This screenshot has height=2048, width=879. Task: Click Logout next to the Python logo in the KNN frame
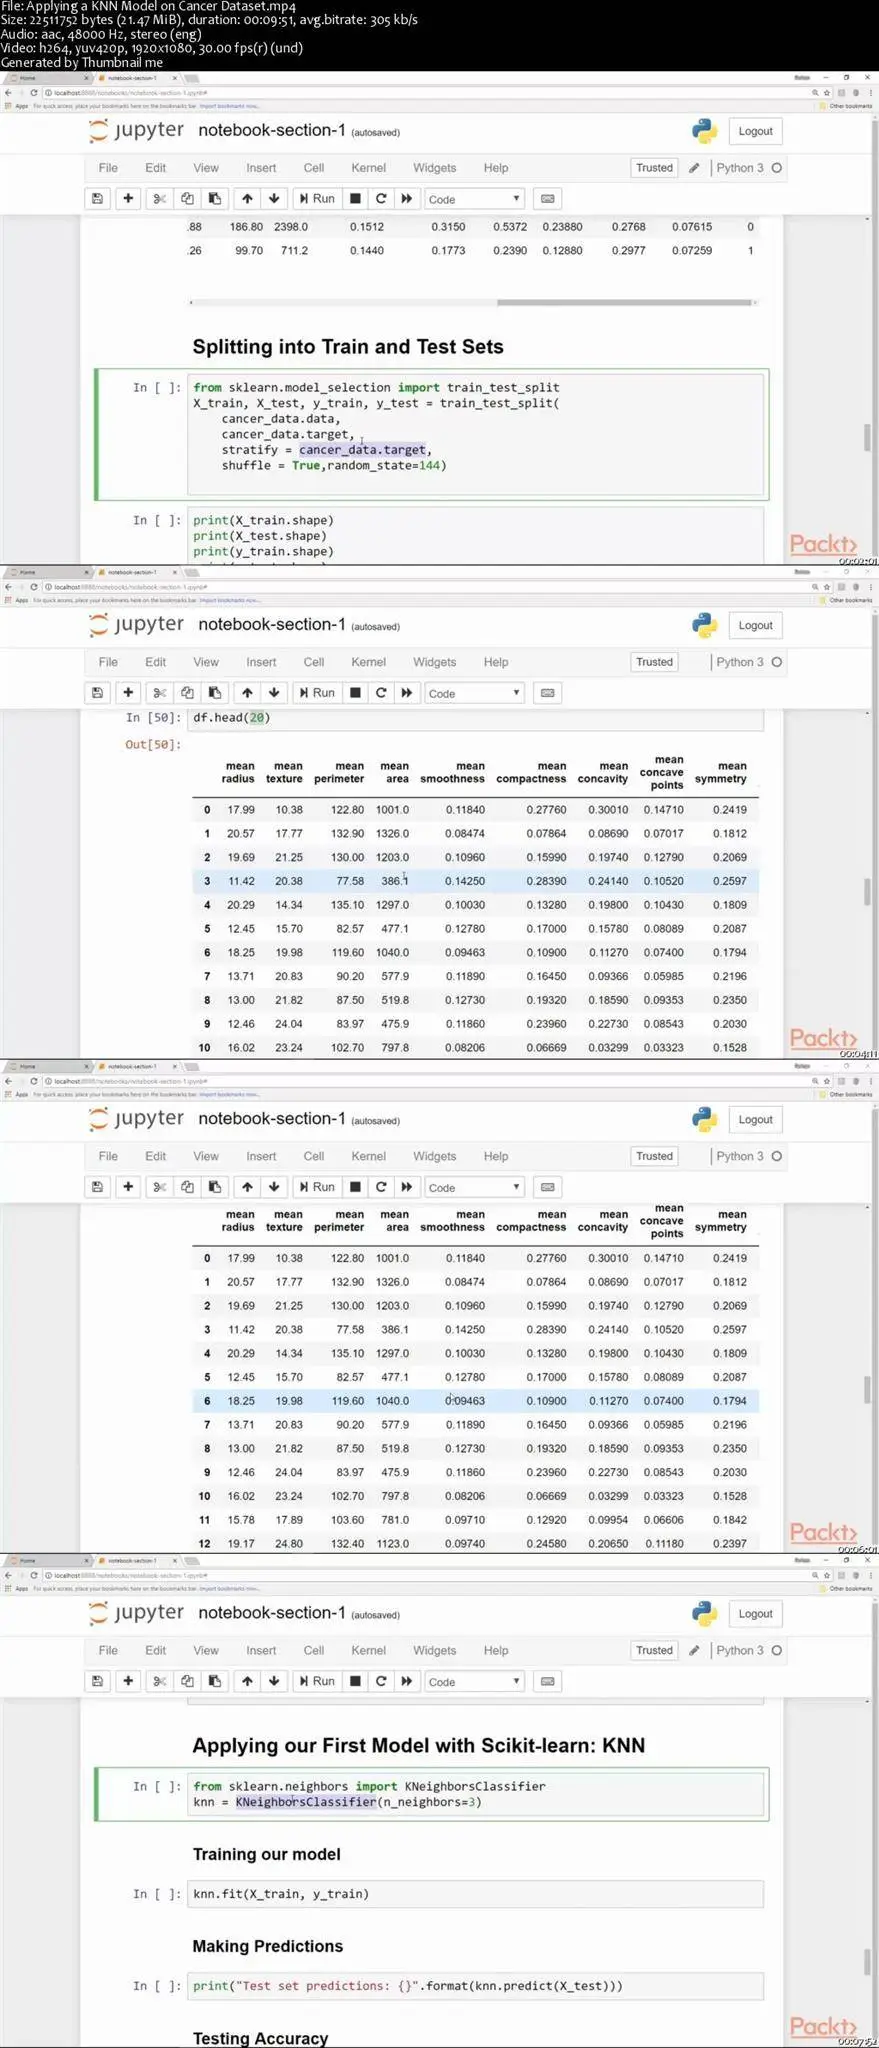click(755, 1613)
